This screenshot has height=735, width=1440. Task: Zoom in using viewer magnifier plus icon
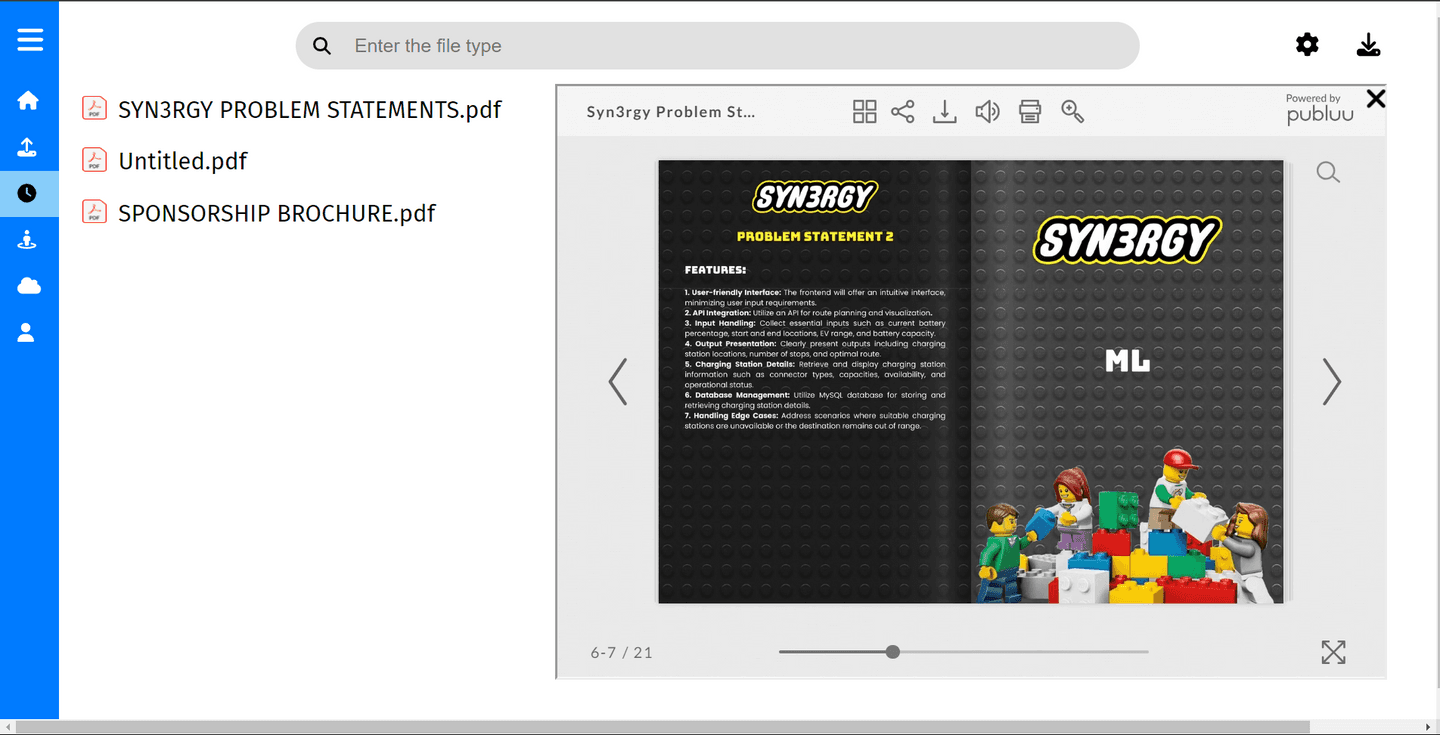coord(1073,111)
